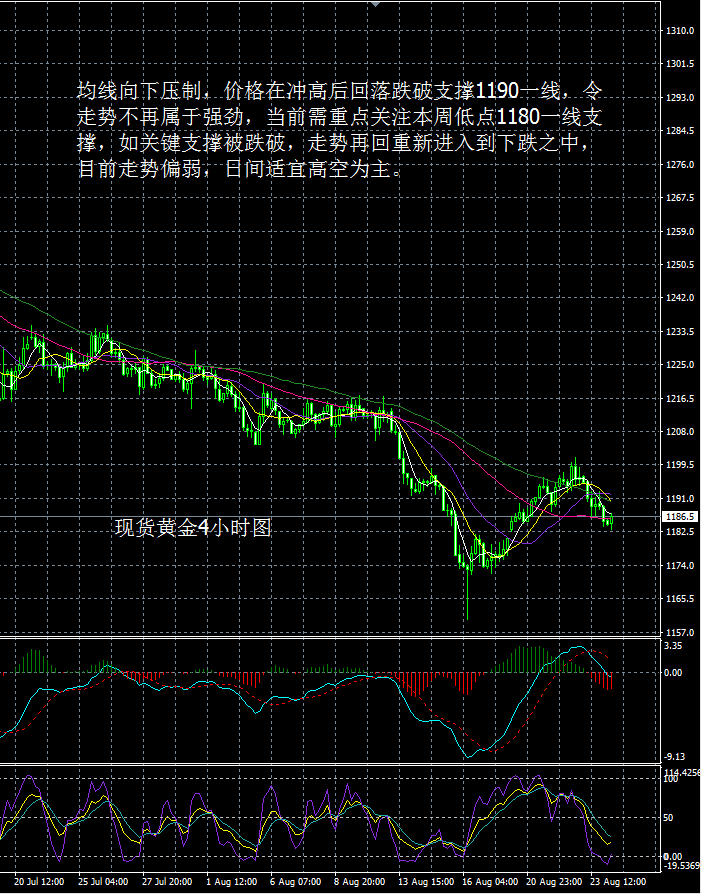Click the 1267.5 price axis label

[680, 197]
